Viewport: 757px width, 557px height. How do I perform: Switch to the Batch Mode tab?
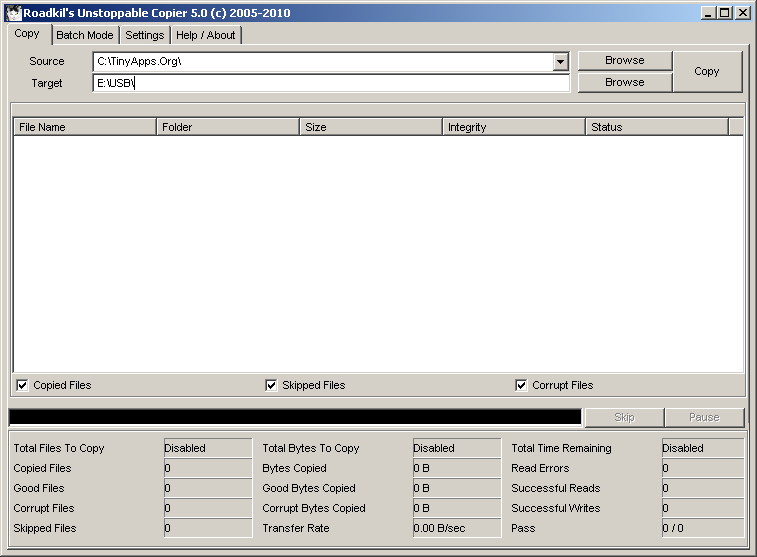[84, 35]
